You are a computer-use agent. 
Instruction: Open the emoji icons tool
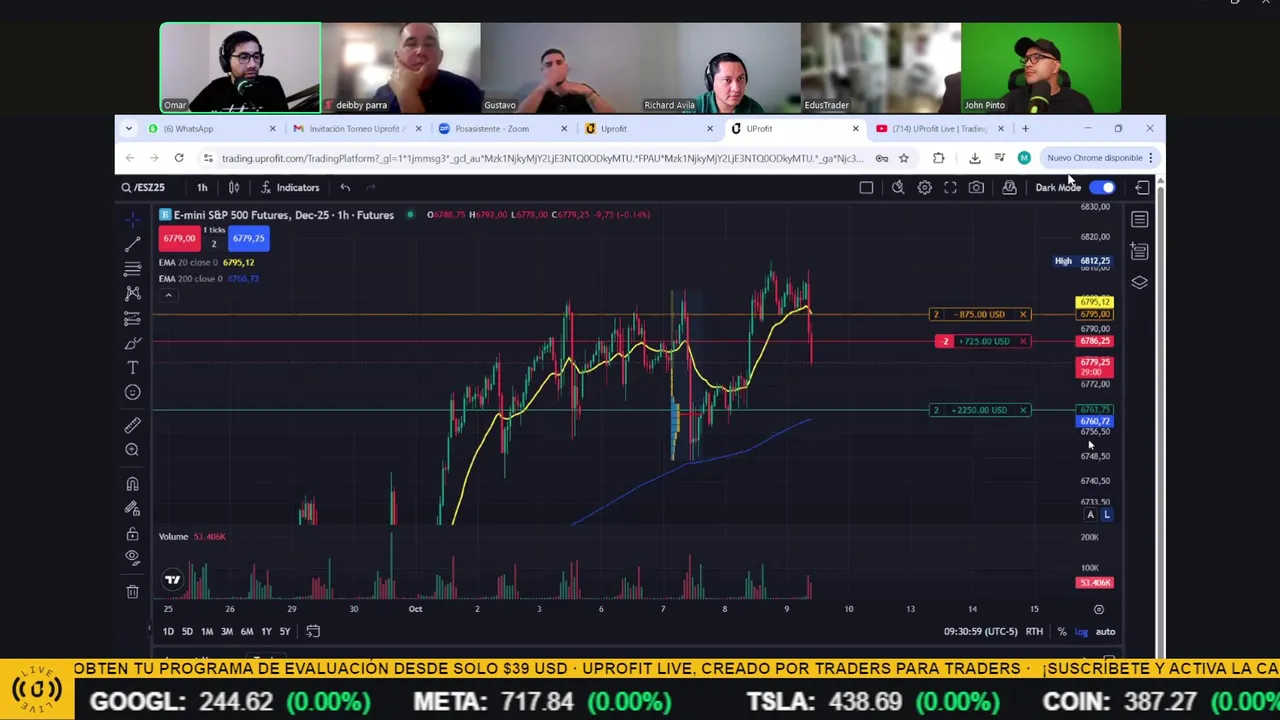tap(132, 392)
